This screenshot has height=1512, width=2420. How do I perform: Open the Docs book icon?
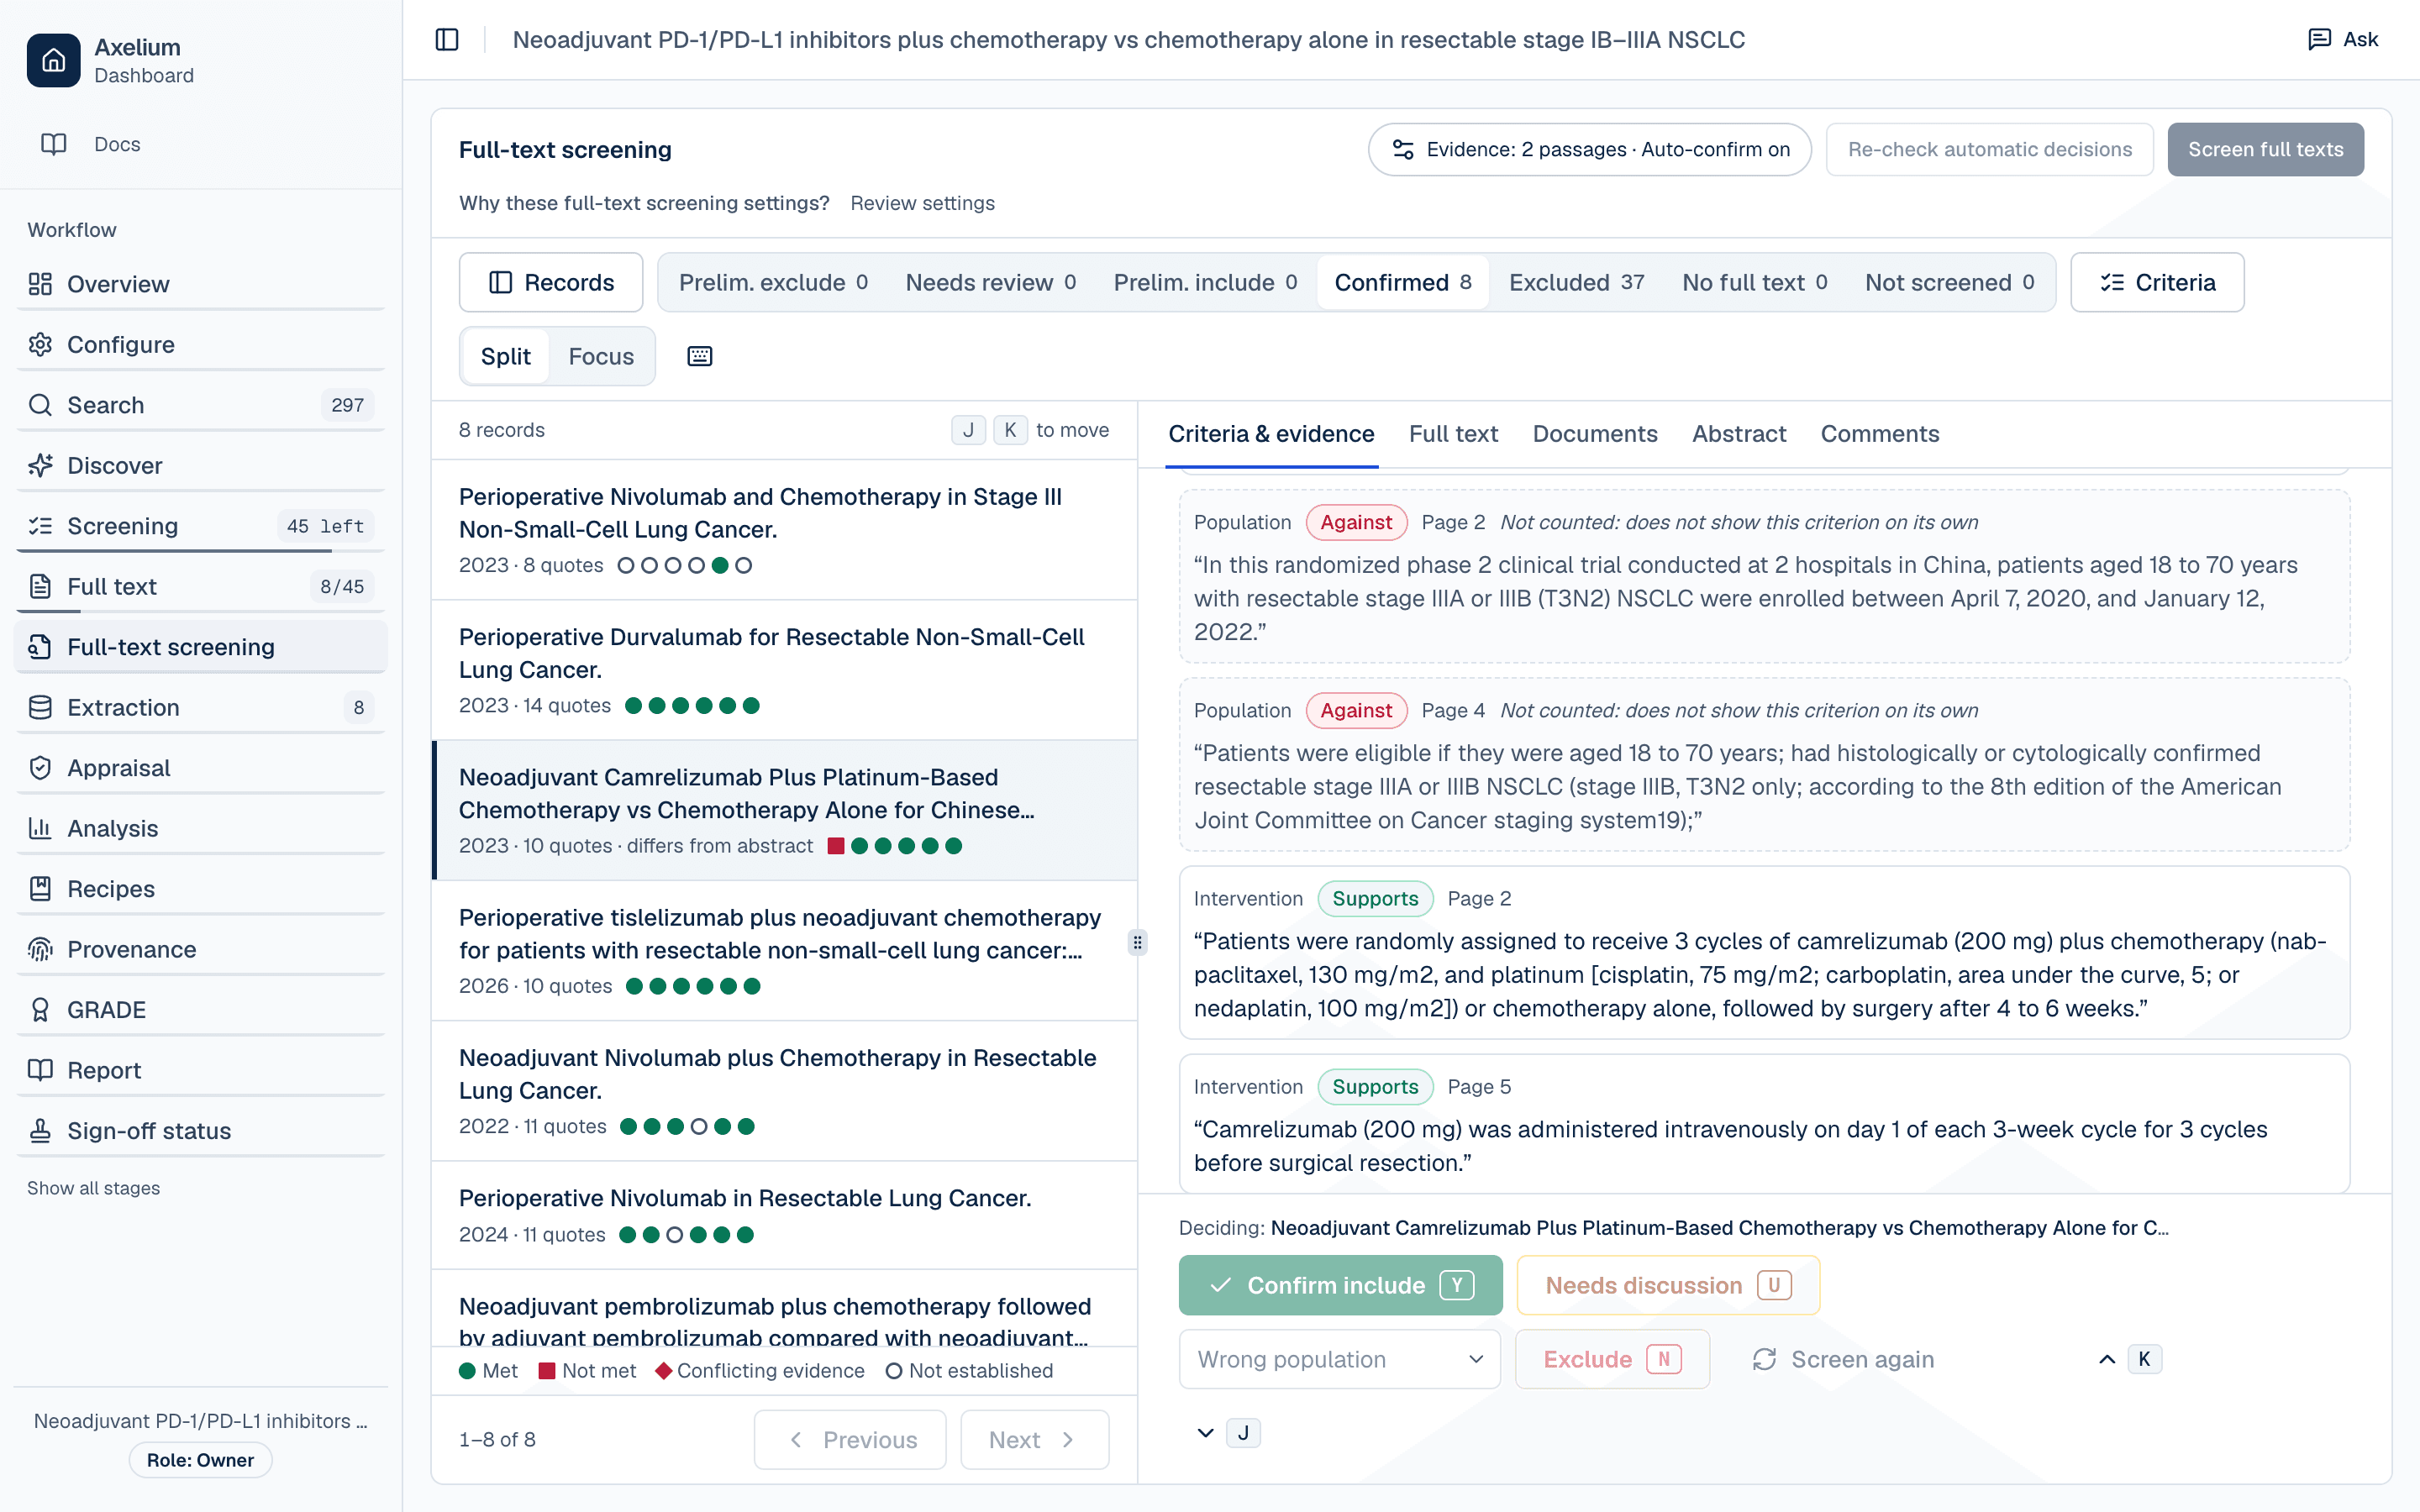pyautogui.click(x=53, y=144)
